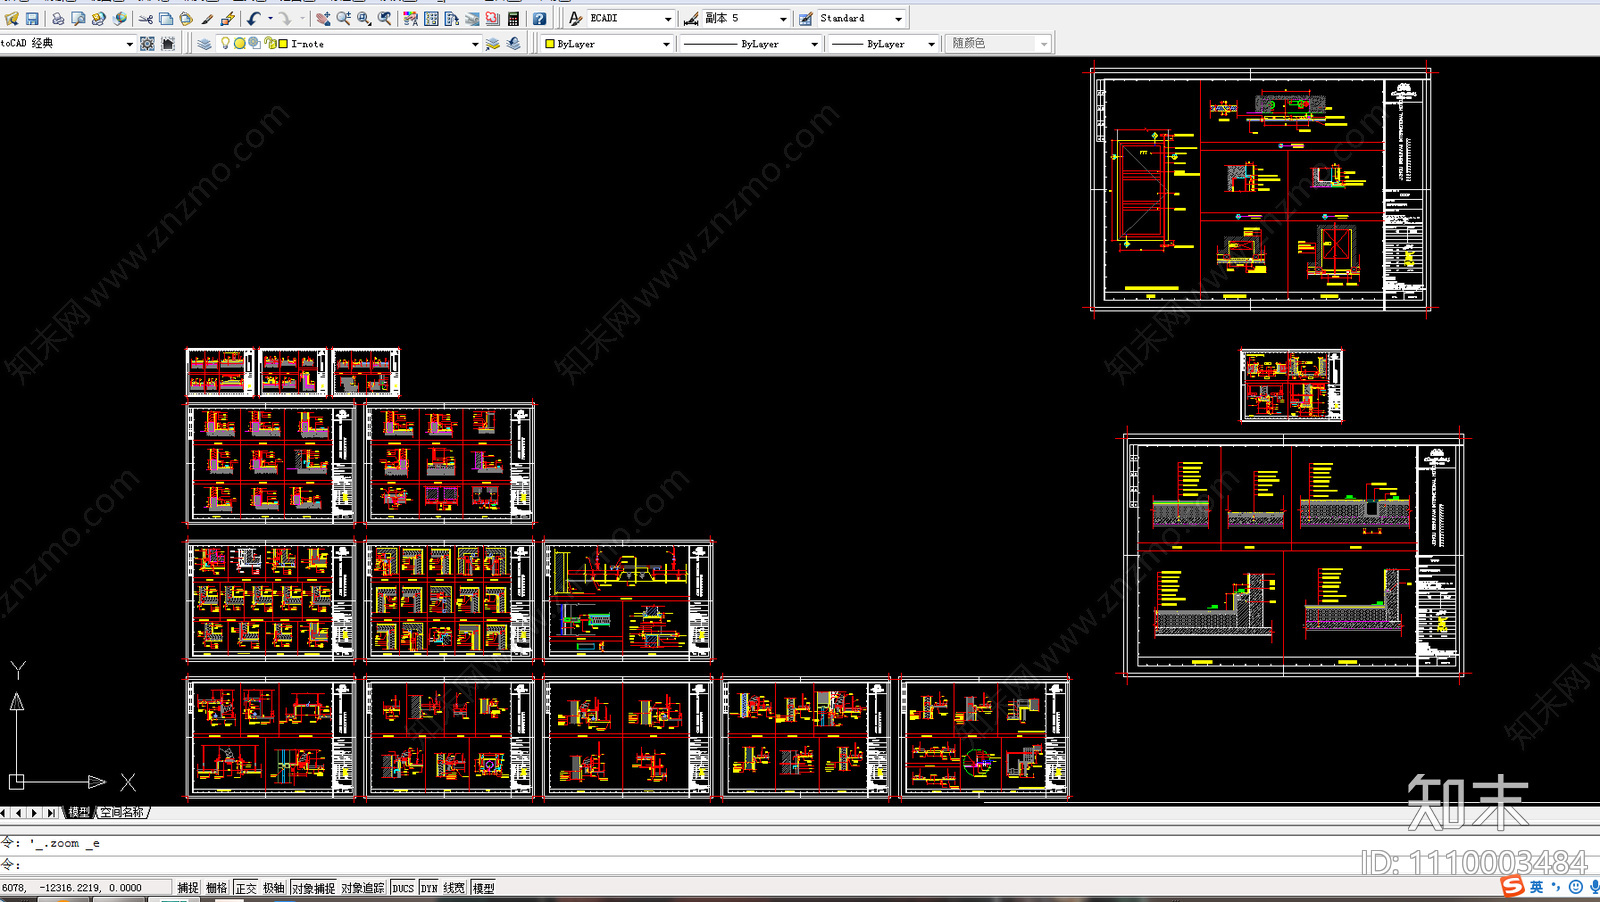The width and height of the screenshot is (1600, 902).
Task: Toggle 线宽 lineweight display
Action: click(454, 888)
